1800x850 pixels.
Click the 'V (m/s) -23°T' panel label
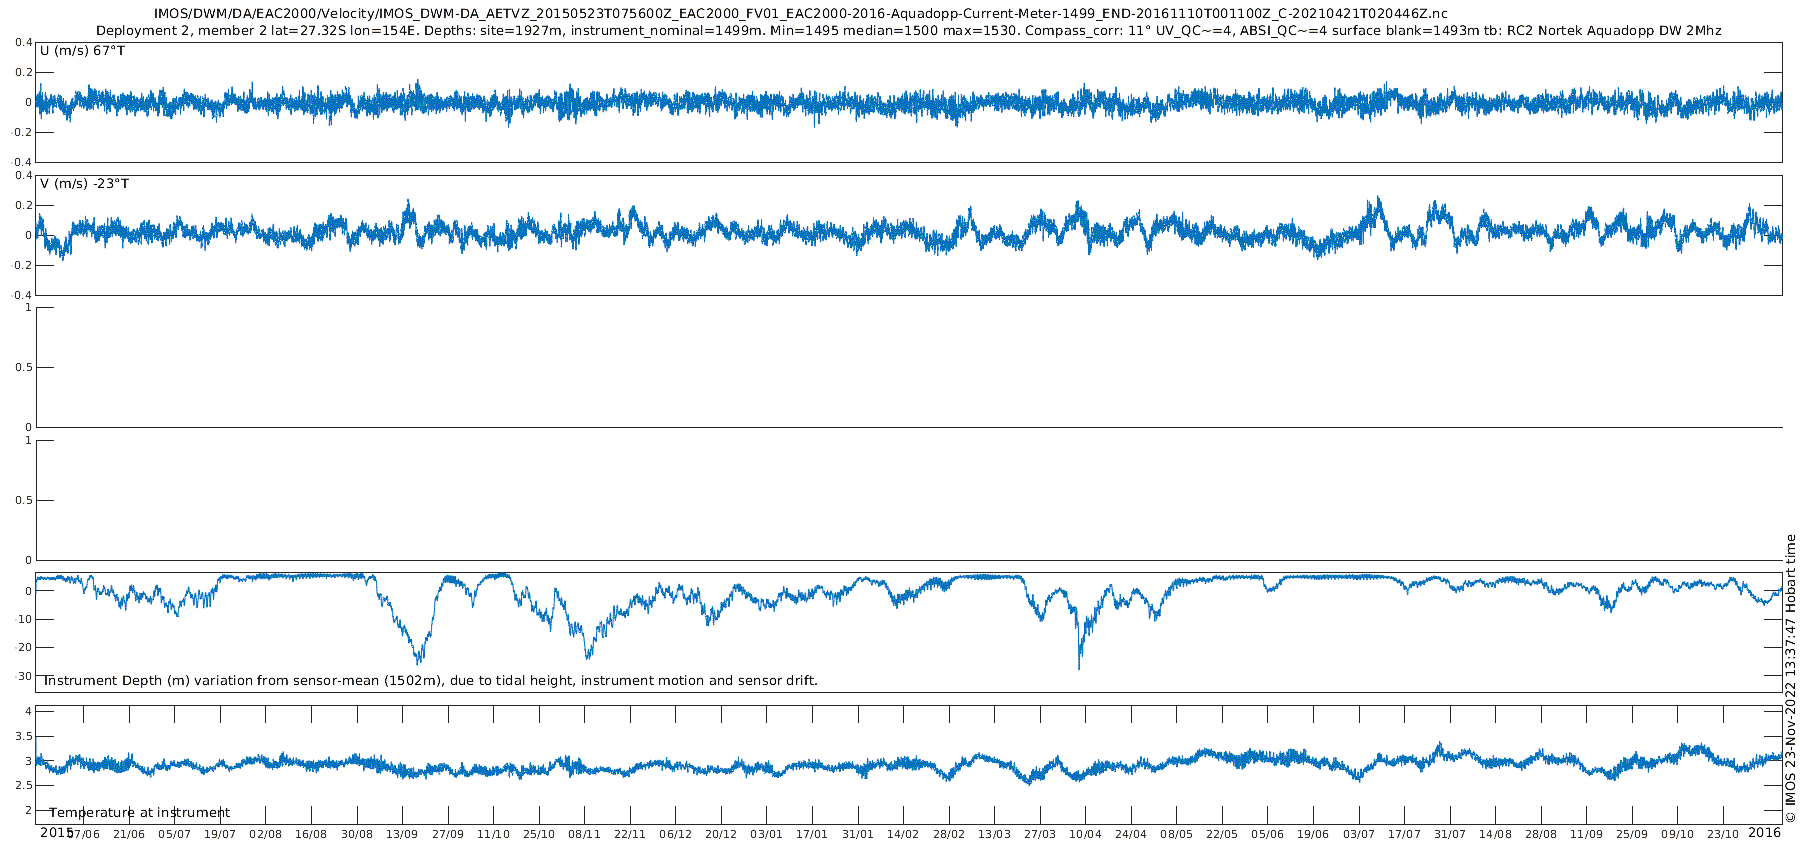(x=85, y=184)
